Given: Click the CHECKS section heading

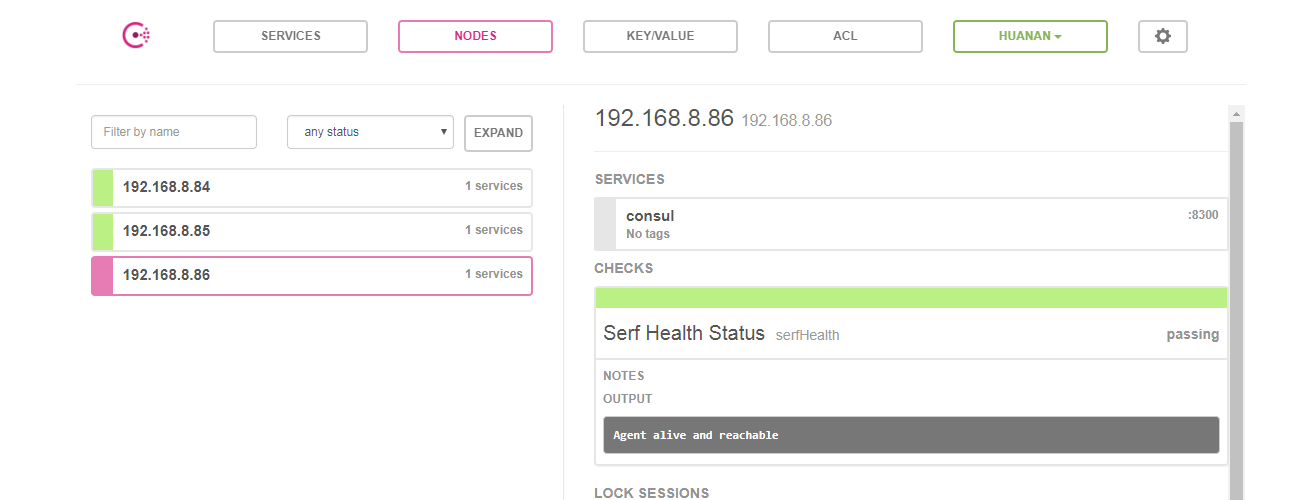Looking at the screenshot, I should click(624, 268).
